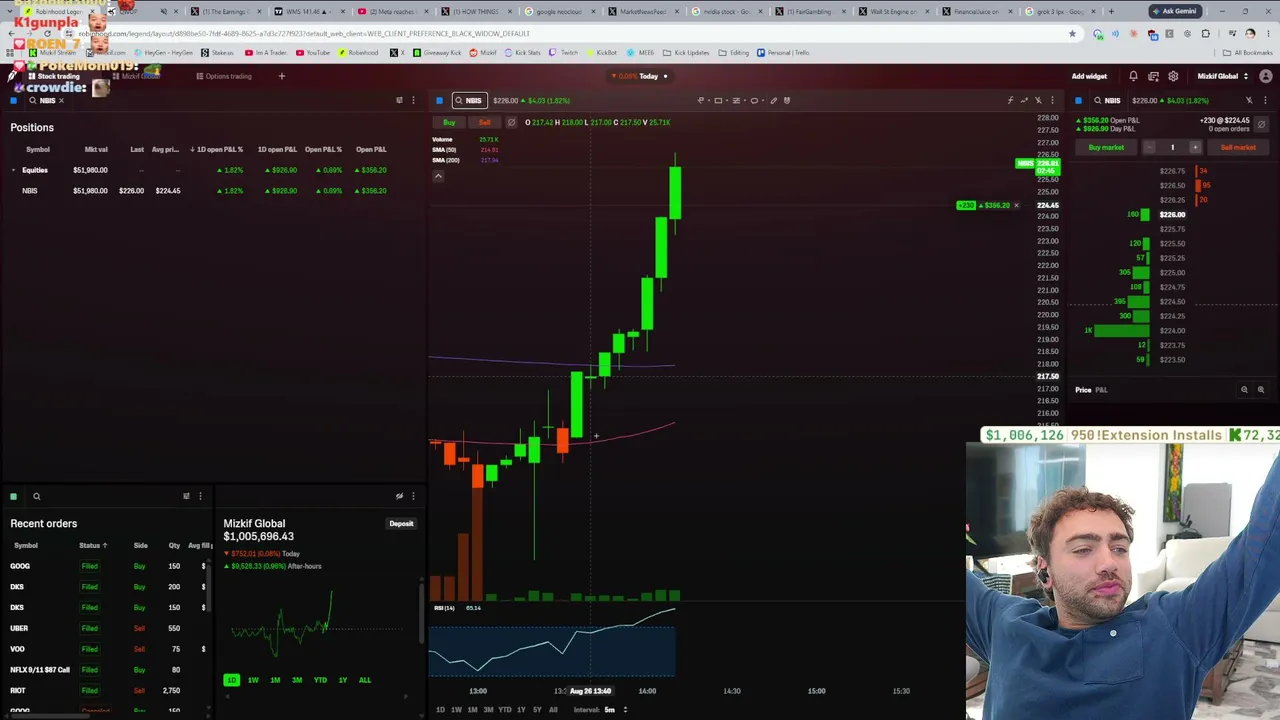Viewport: 1280px width, 720px height.
Task: Toggle the blue link-group square on Positions
Action: (13, 100)
